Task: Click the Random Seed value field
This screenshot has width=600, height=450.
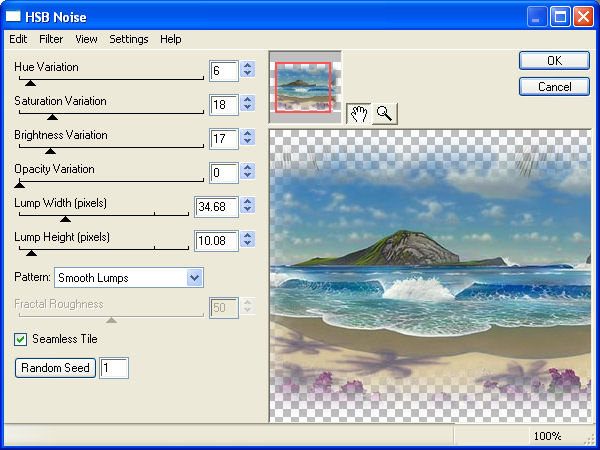Action: (x=114, y=368)
